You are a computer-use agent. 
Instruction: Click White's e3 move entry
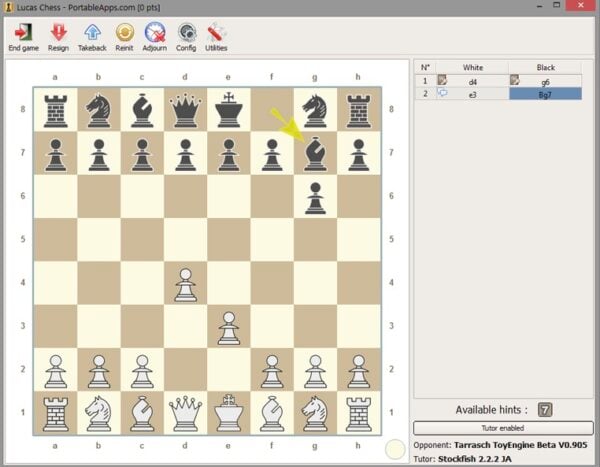pyautogui.click(x=471, y=94)
